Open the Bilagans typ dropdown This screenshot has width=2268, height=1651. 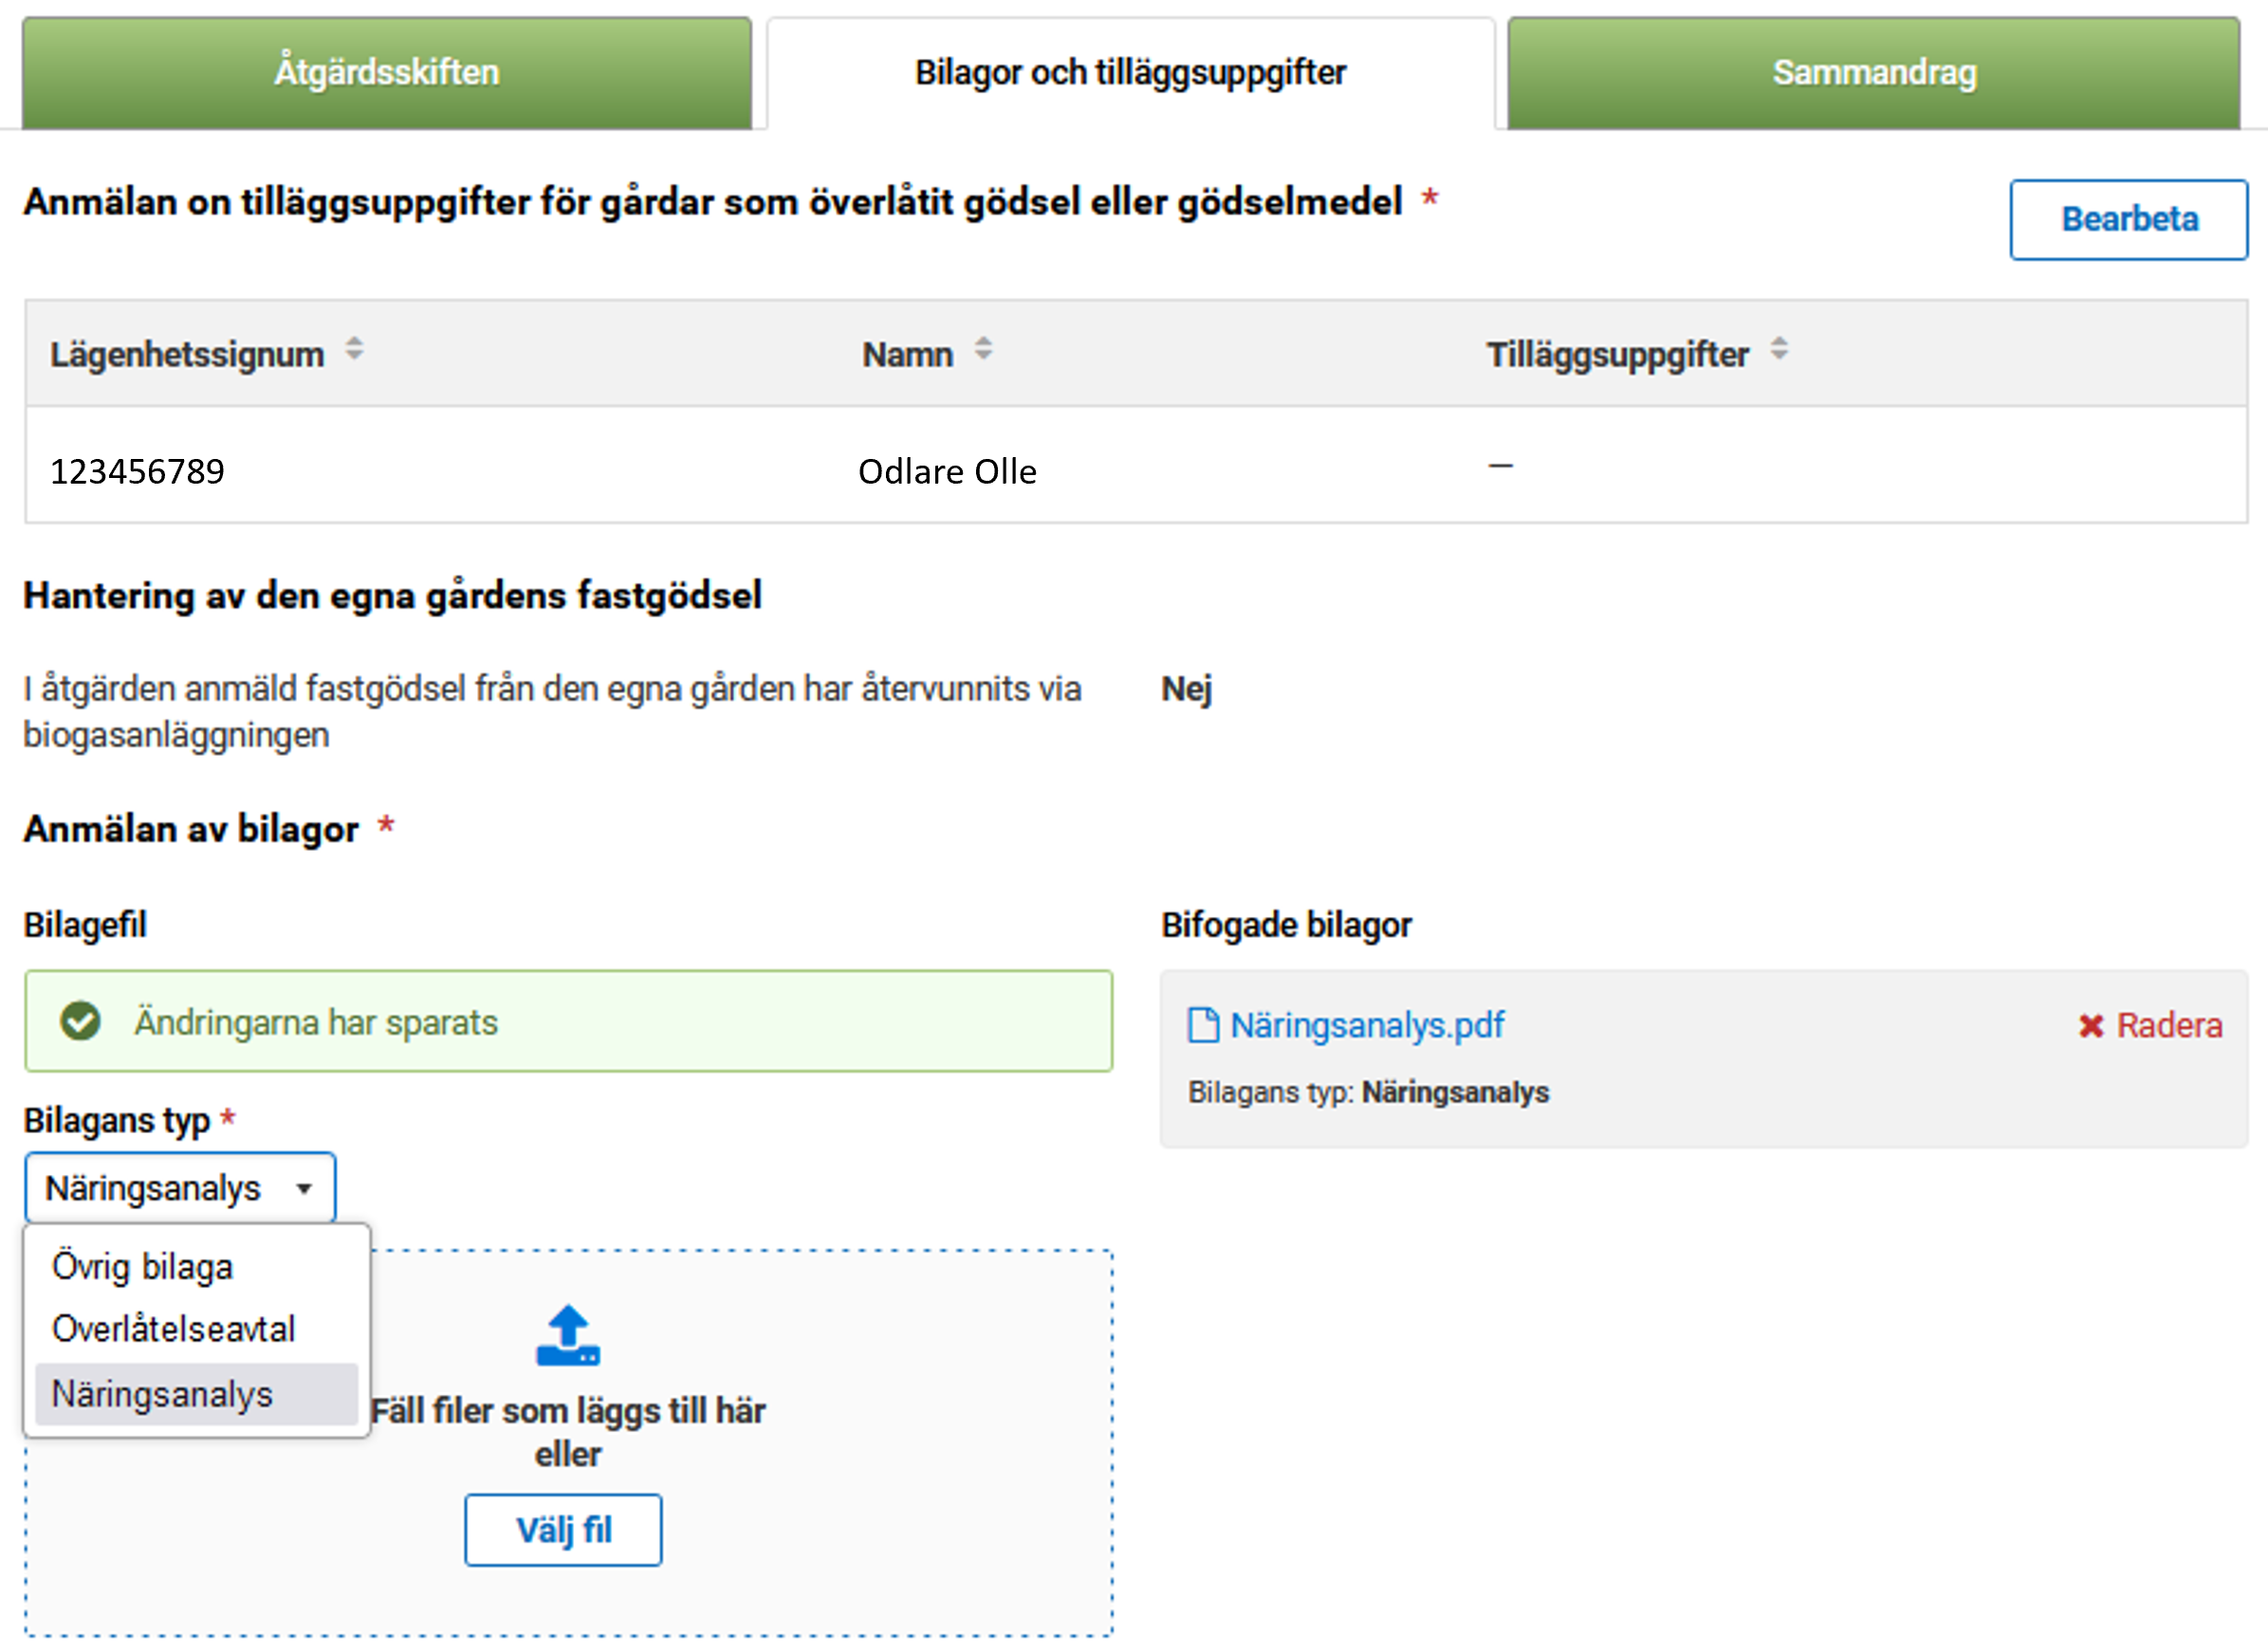(x=180, y=1188)
